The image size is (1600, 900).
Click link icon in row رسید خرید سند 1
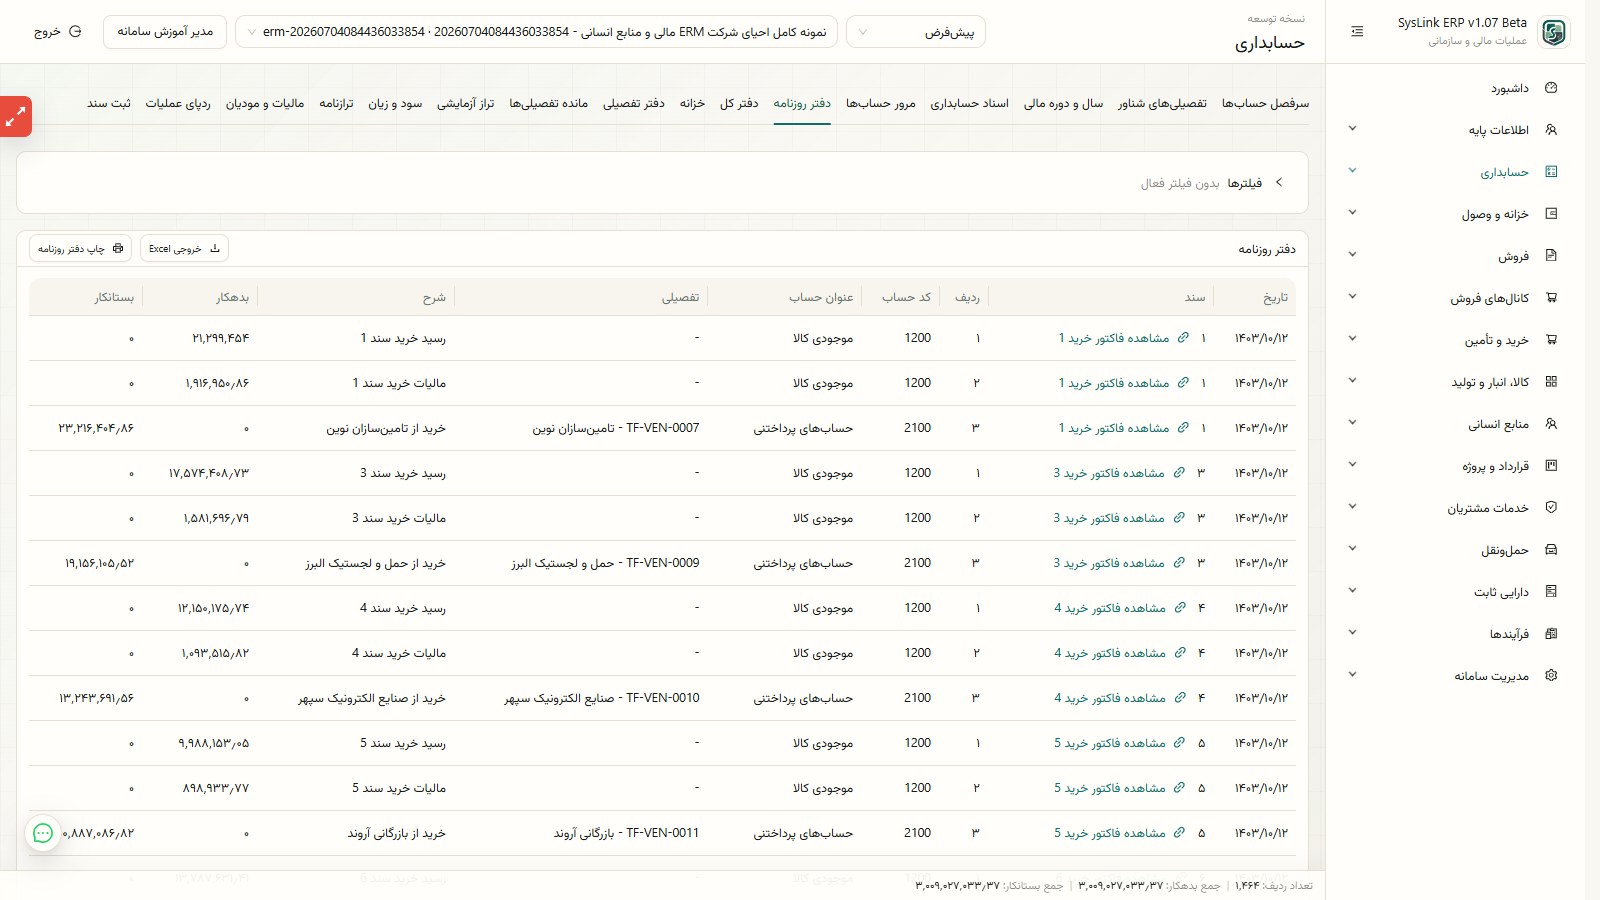coord(1183,338)
